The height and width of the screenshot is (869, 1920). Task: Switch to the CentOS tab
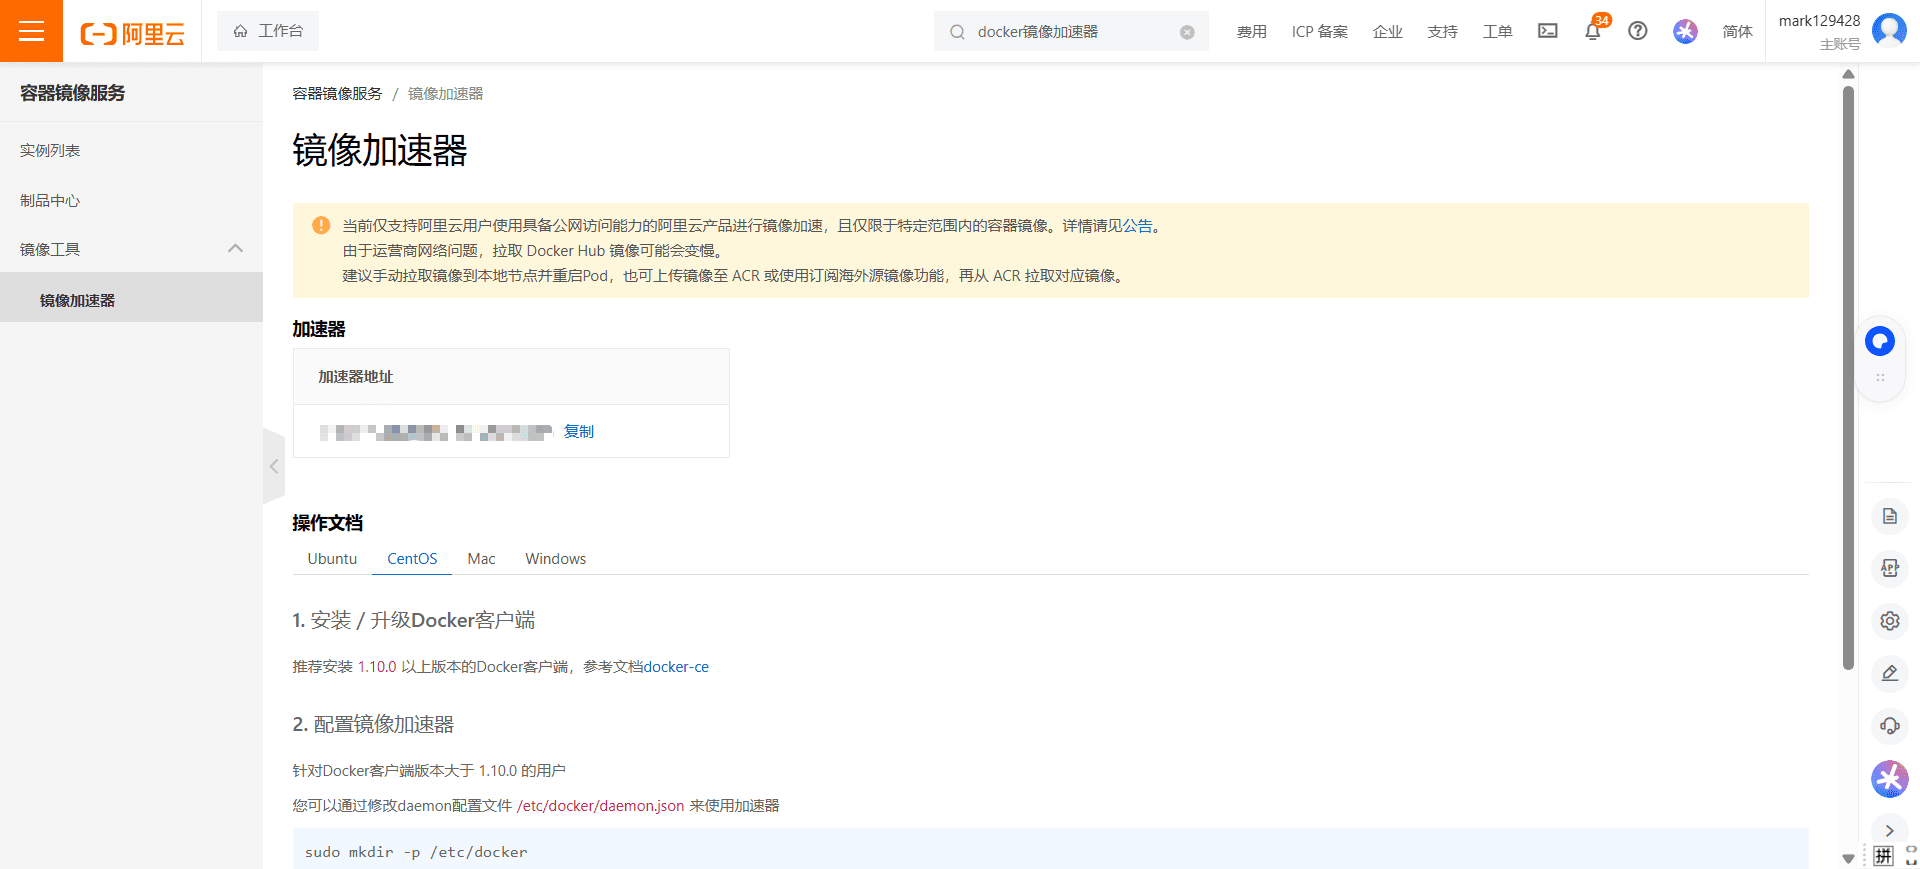point(412,559)
